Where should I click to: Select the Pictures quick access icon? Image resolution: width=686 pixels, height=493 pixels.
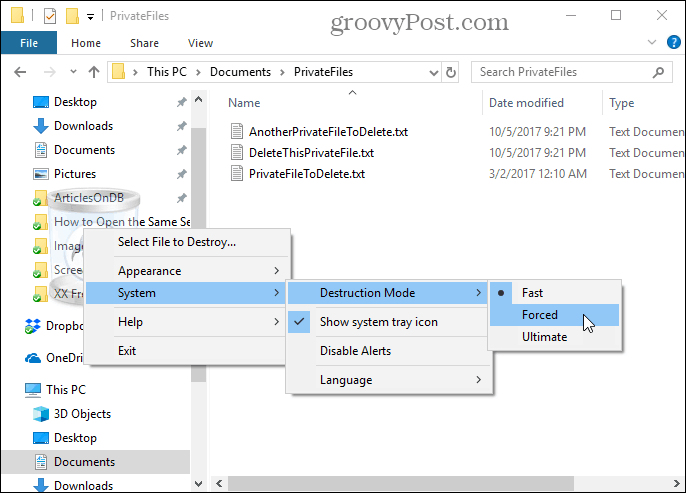tap(41, 174)
